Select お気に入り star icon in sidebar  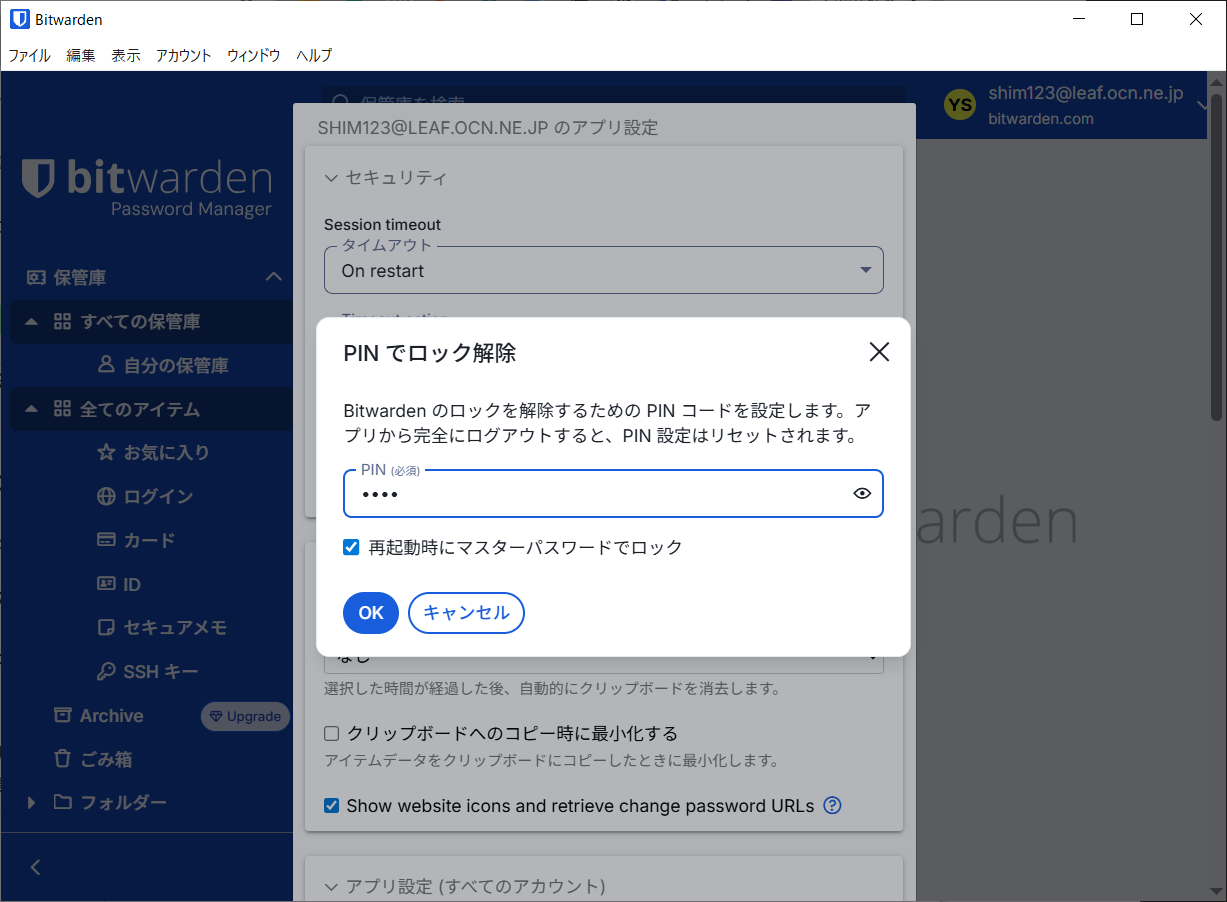point(106,453)
